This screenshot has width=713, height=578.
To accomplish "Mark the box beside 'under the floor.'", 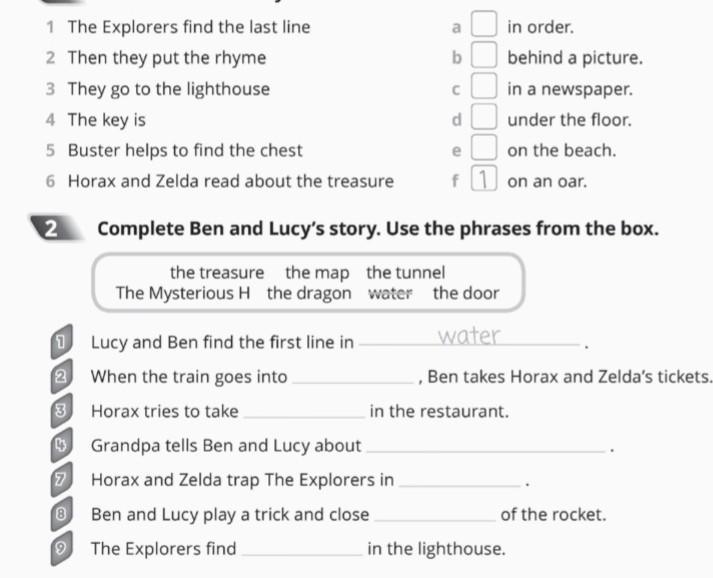I will [483, 116].
